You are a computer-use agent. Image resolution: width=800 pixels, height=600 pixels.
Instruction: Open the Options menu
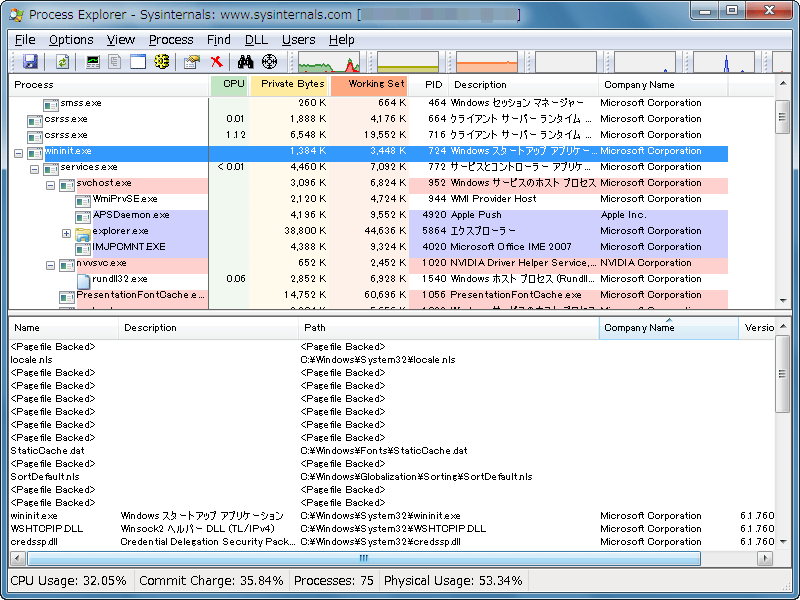71,39
